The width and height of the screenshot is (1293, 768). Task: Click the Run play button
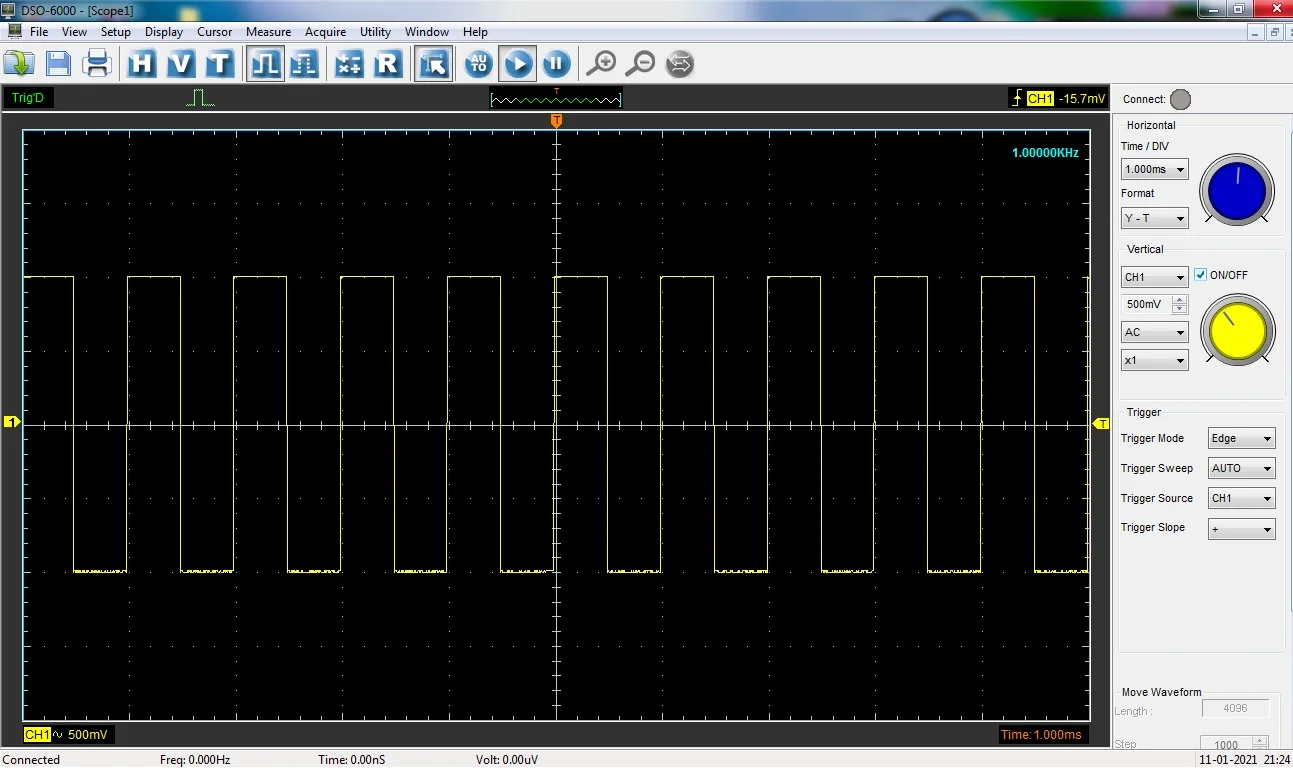click(518, 64)
